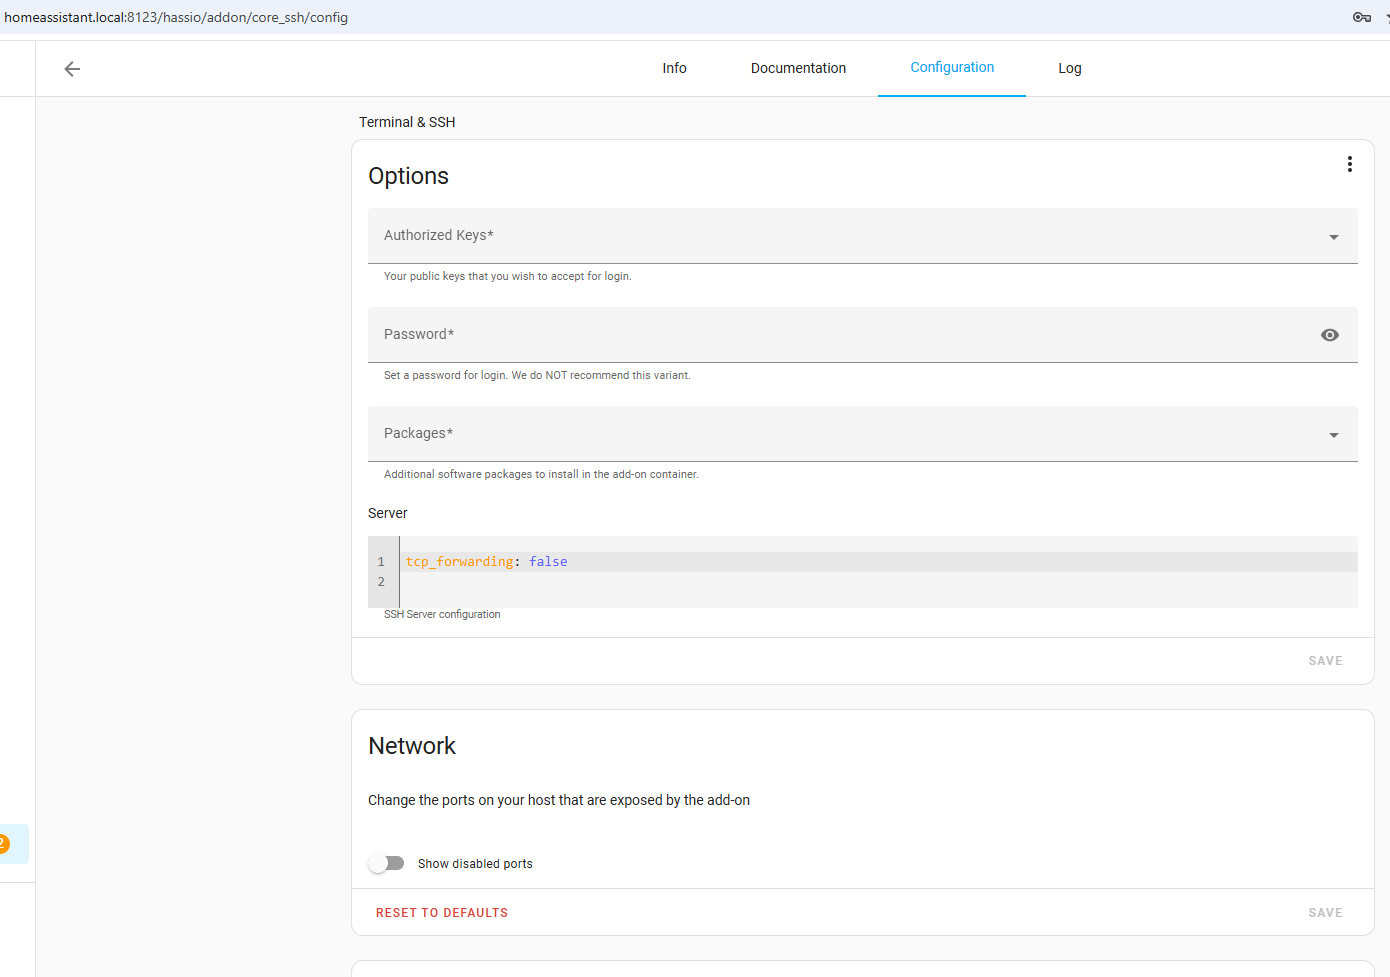Select the Info tab

point(674,68)
